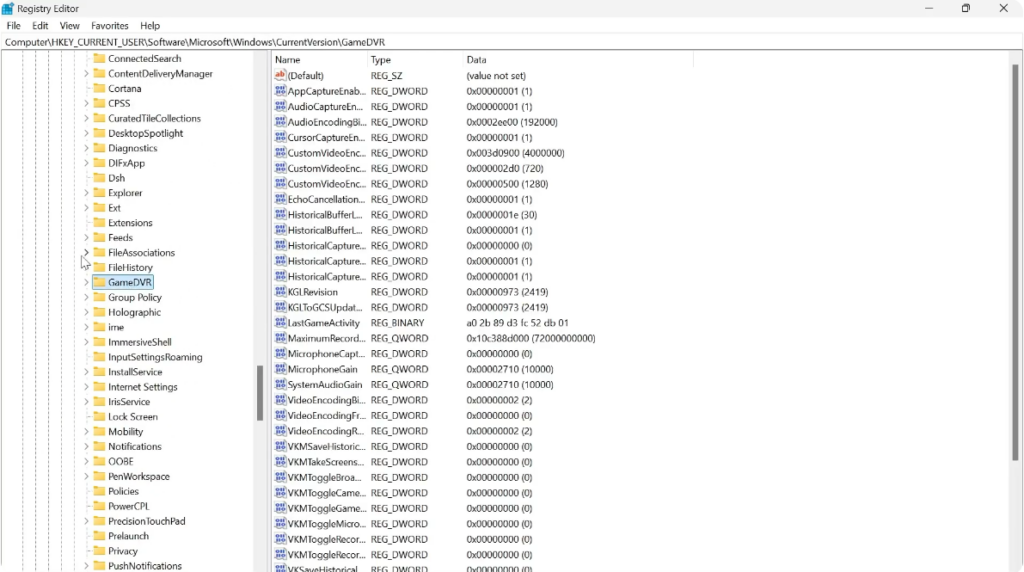The image size is (1024, 572).
Task: Select the ImmersiveShell tree key
Action: [x=140, y=342]
